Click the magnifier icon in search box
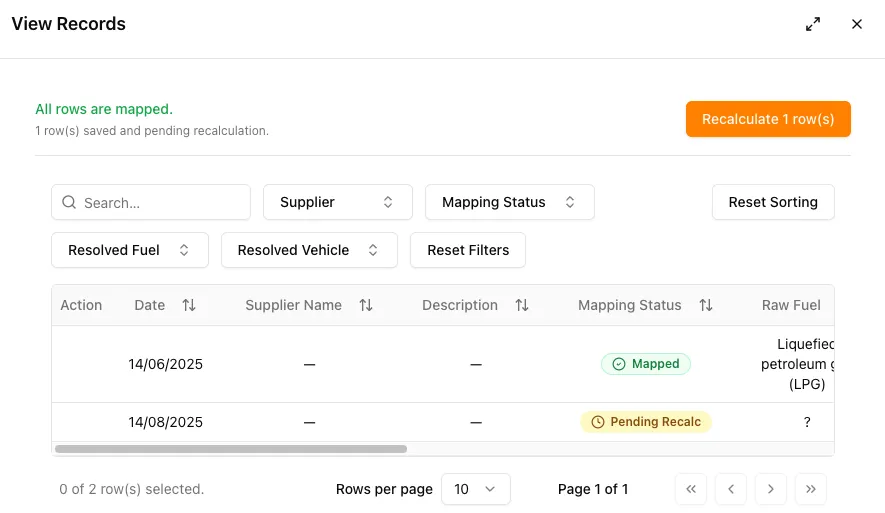The image size is (885, 513). tap(69, 202)
